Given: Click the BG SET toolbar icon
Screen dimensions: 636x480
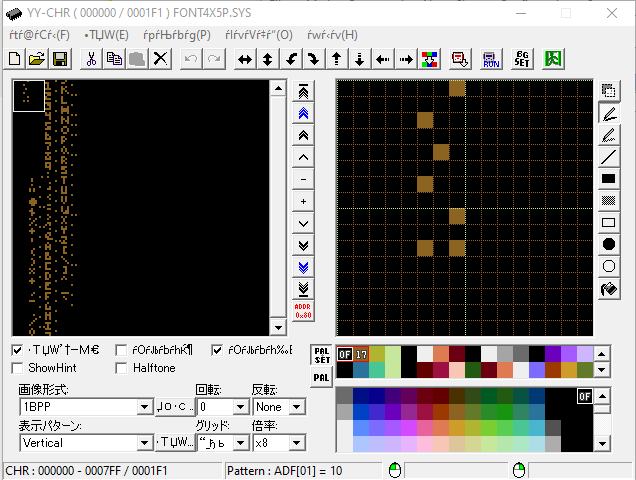Looking at the screenshot, I should click(x=521, y=59).
